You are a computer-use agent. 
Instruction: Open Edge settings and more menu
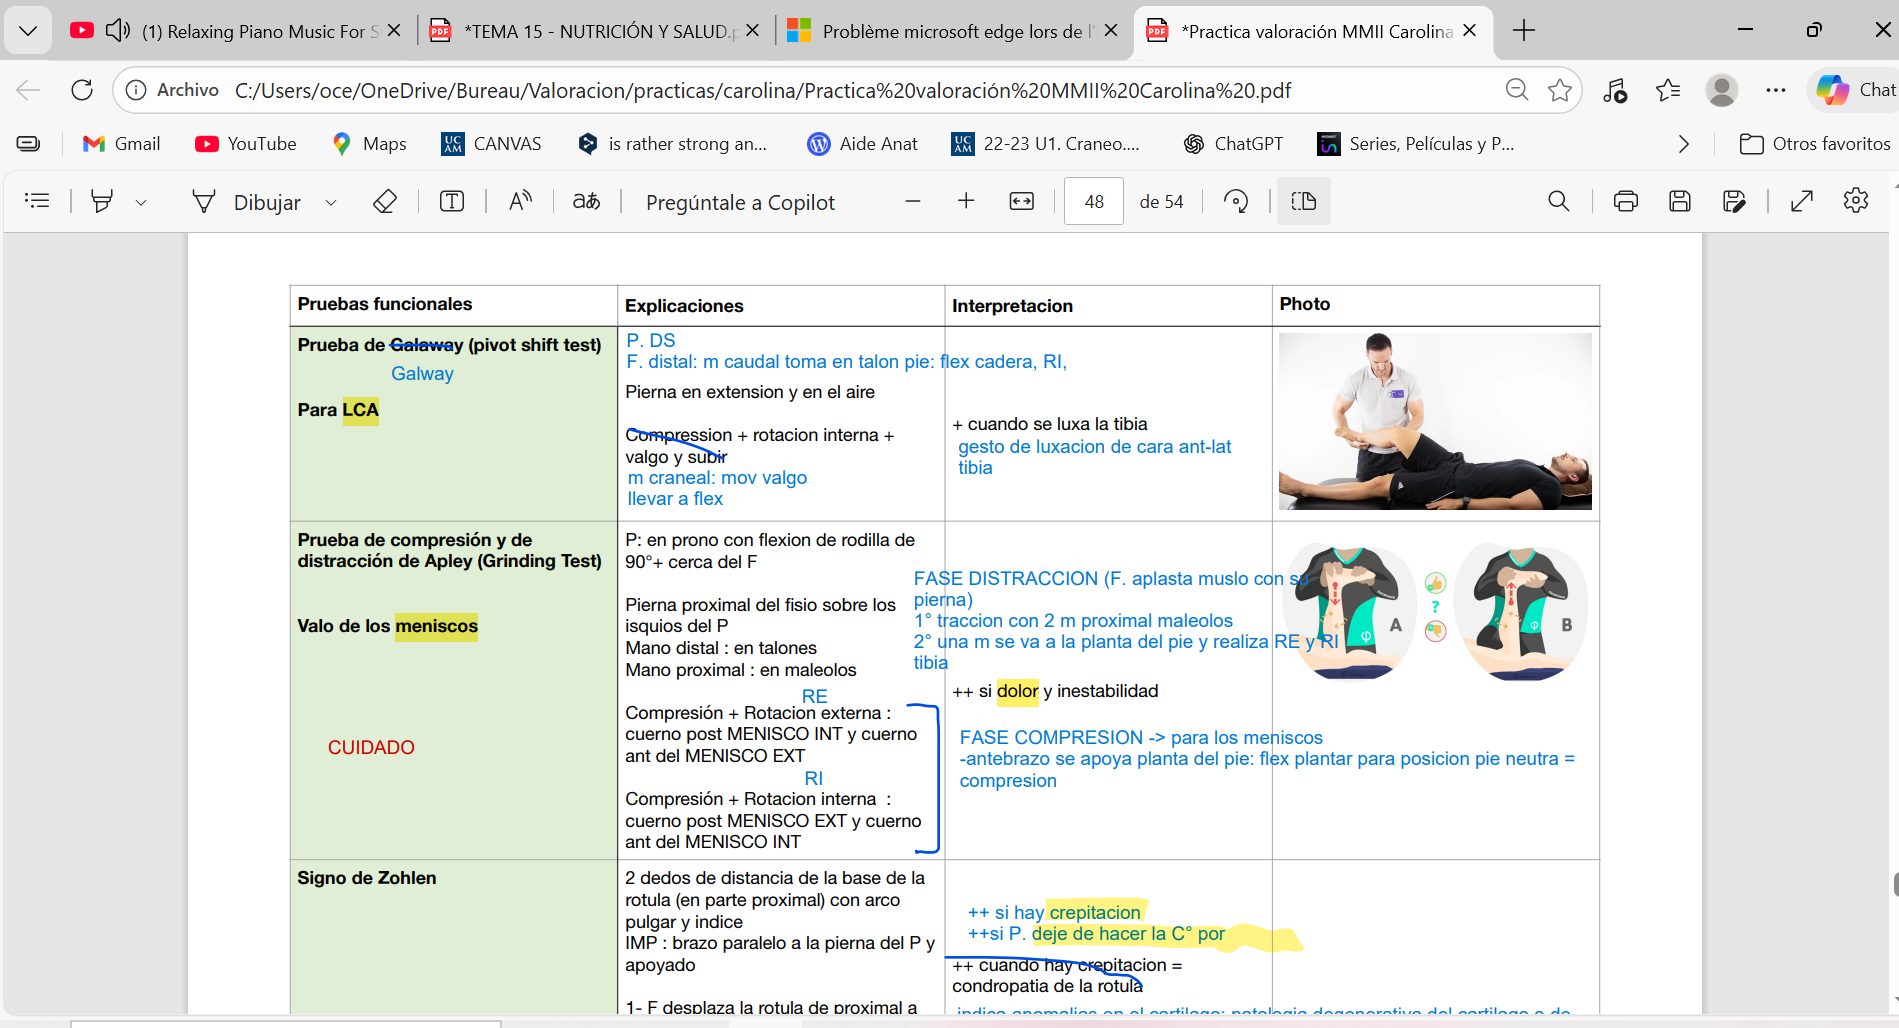(x=1776, y=90)
